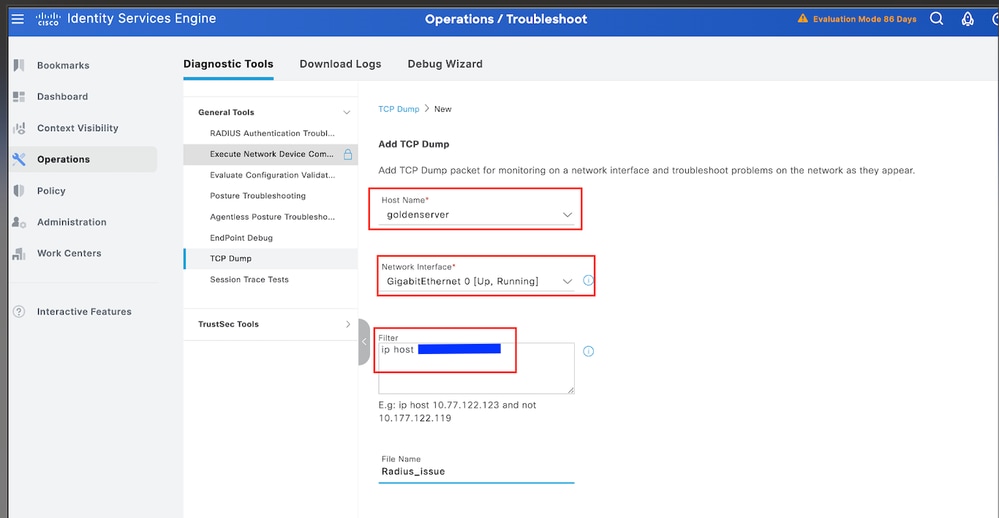Click the Administration user-gear icon

coord(19,222)
